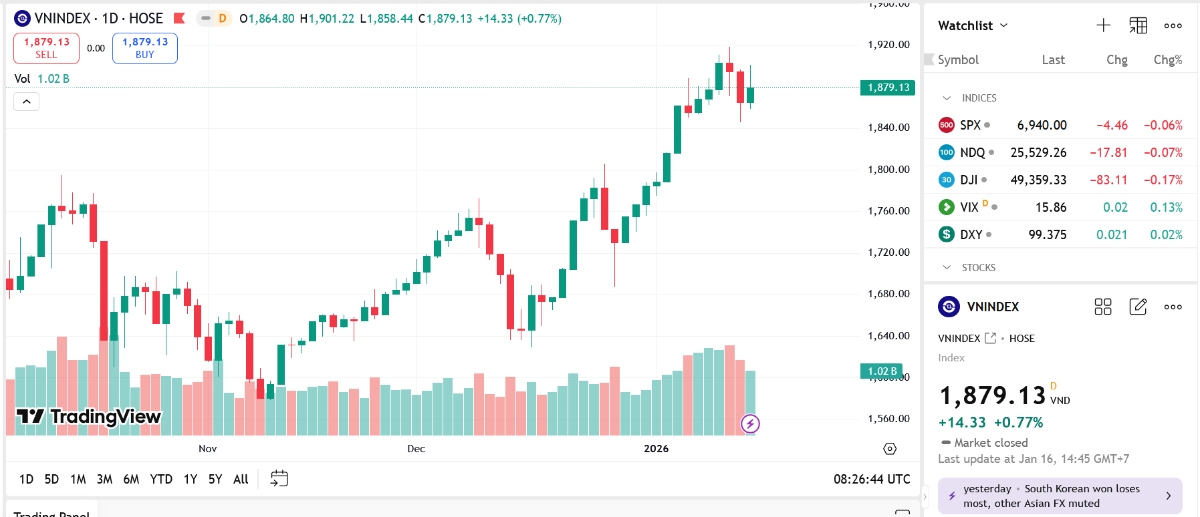Image resolution: width=1200 pixels, height=517 pixels.
Task: Toggle the market status D indicator pill
Action: click(213, 19)
